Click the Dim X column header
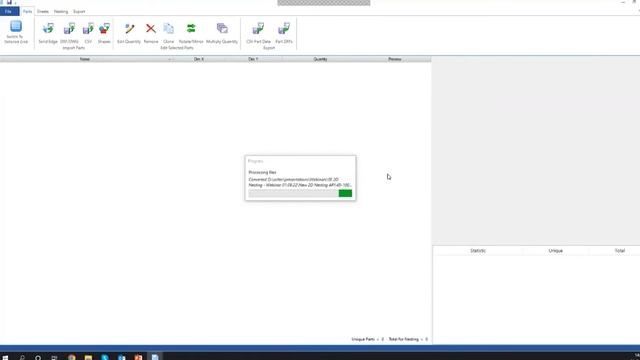The width and height of the screenshot is (640, 360). [x=199, y=59]
